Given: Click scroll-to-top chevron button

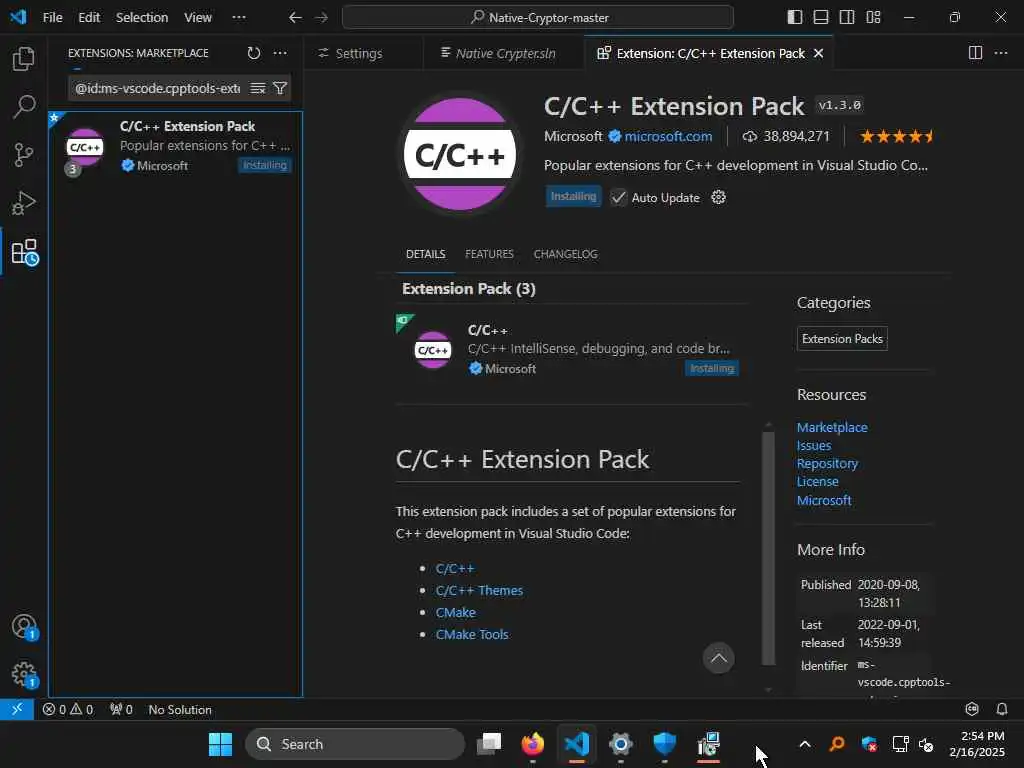Looking at the screenshot, I should click(x=718, y=658).
